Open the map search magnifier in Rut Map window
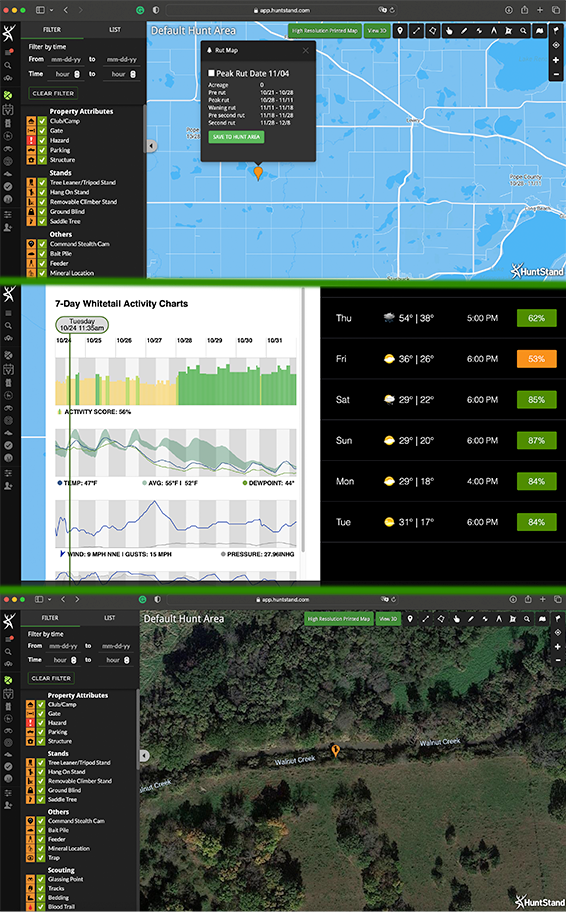Viewport: 566px width, 912px height. [524, 31]
